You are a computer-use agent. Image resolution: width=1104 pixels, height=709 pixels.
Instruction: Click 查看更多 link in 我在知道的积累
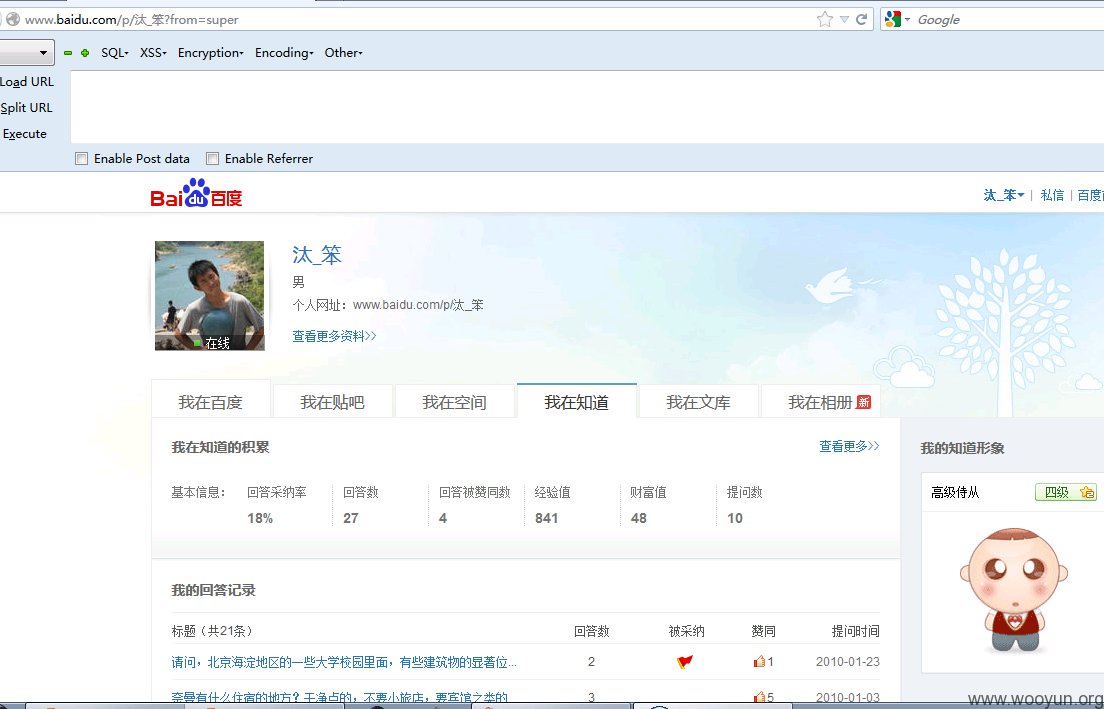coord(849,446)
